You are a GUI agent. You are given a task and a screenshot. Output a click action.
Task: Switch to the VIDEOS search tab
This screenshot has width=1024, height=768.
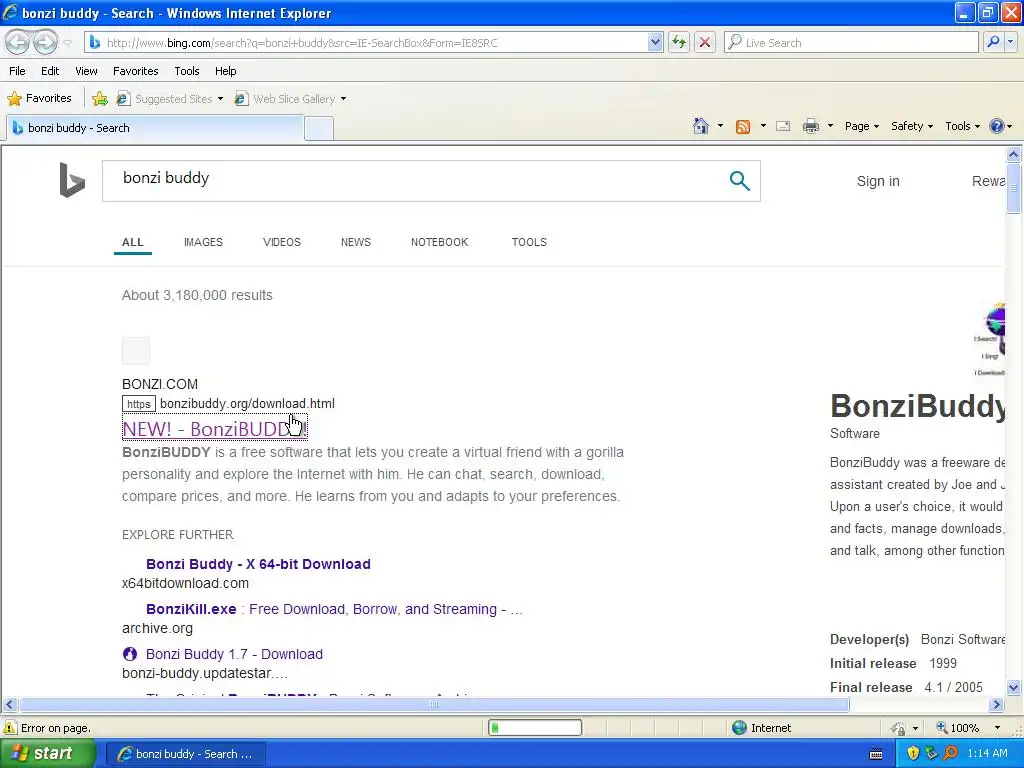coord(281,242)
